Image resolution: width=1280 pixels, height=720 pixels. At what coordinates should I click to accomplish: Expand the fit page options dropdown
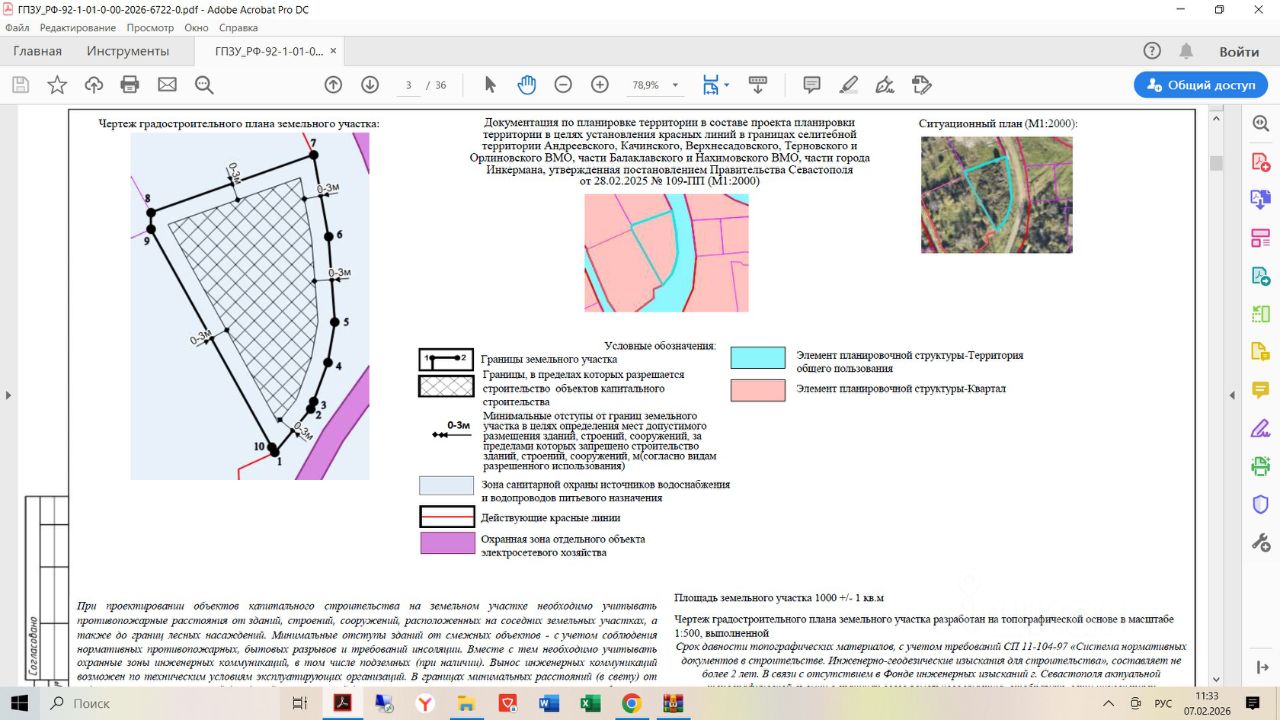(727, 85)
